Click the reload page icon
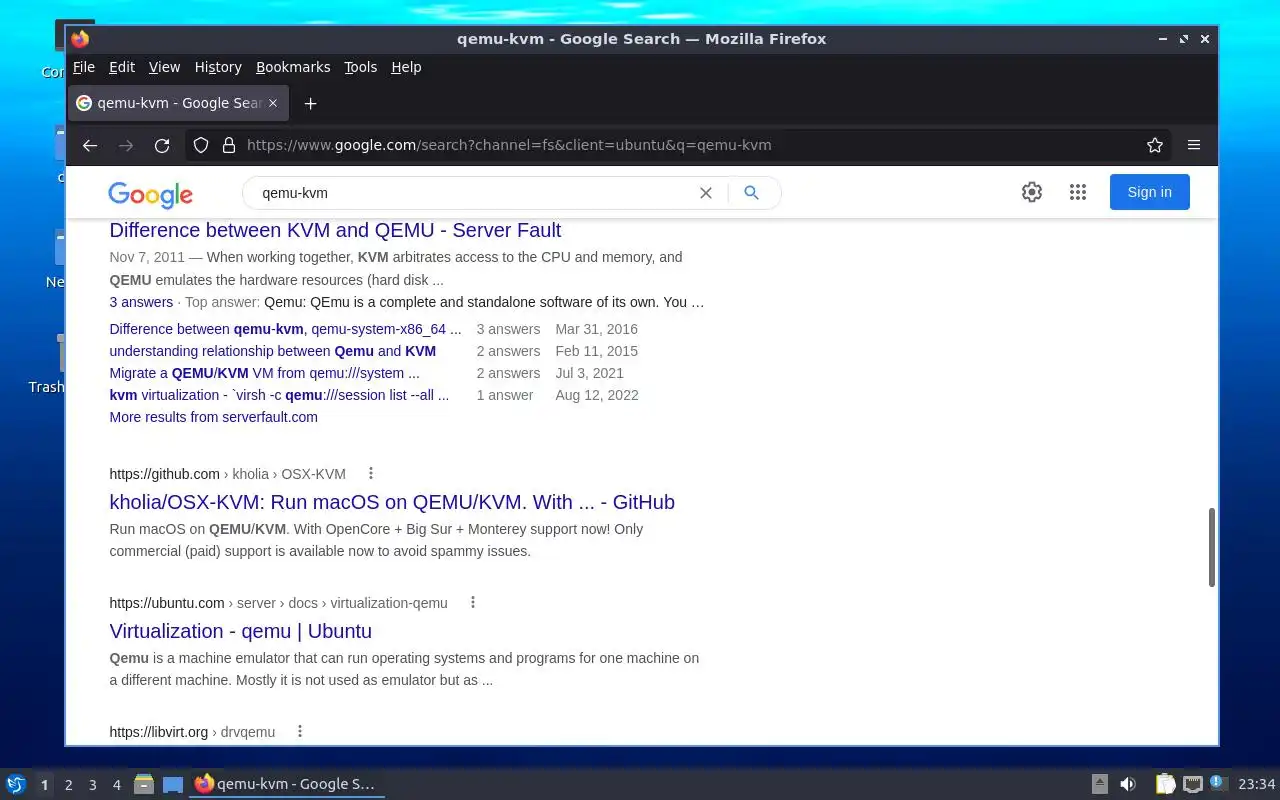 pyautogui.click(x=162, y=145)
